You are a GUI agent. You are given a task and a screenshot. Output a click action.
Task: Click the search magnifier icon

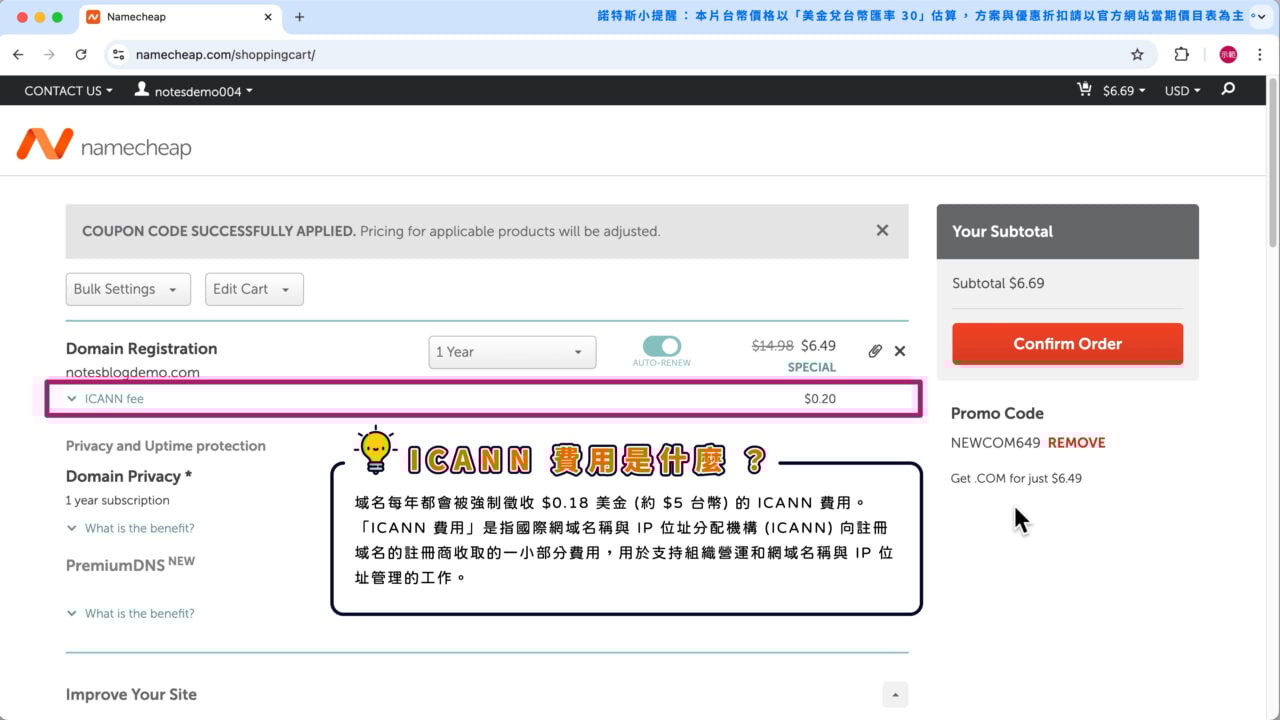pos(1227,90)
